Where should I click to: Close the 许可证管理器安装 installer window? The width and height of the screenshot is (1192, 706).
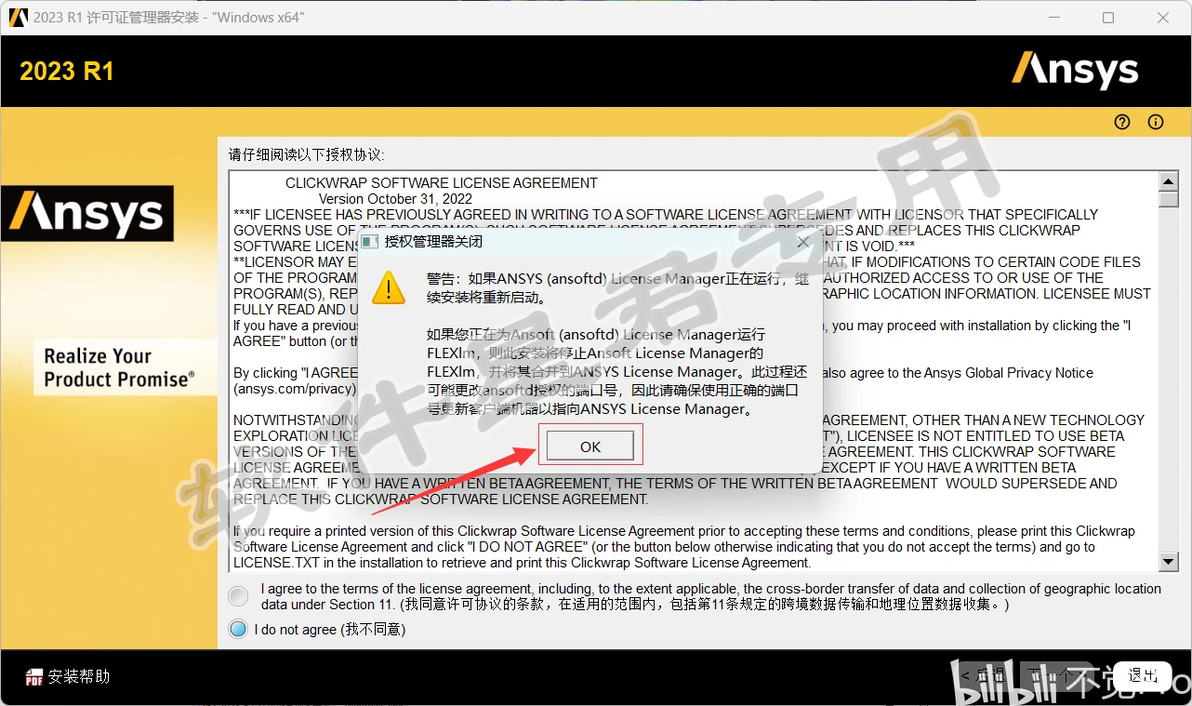click(1163, 17)
